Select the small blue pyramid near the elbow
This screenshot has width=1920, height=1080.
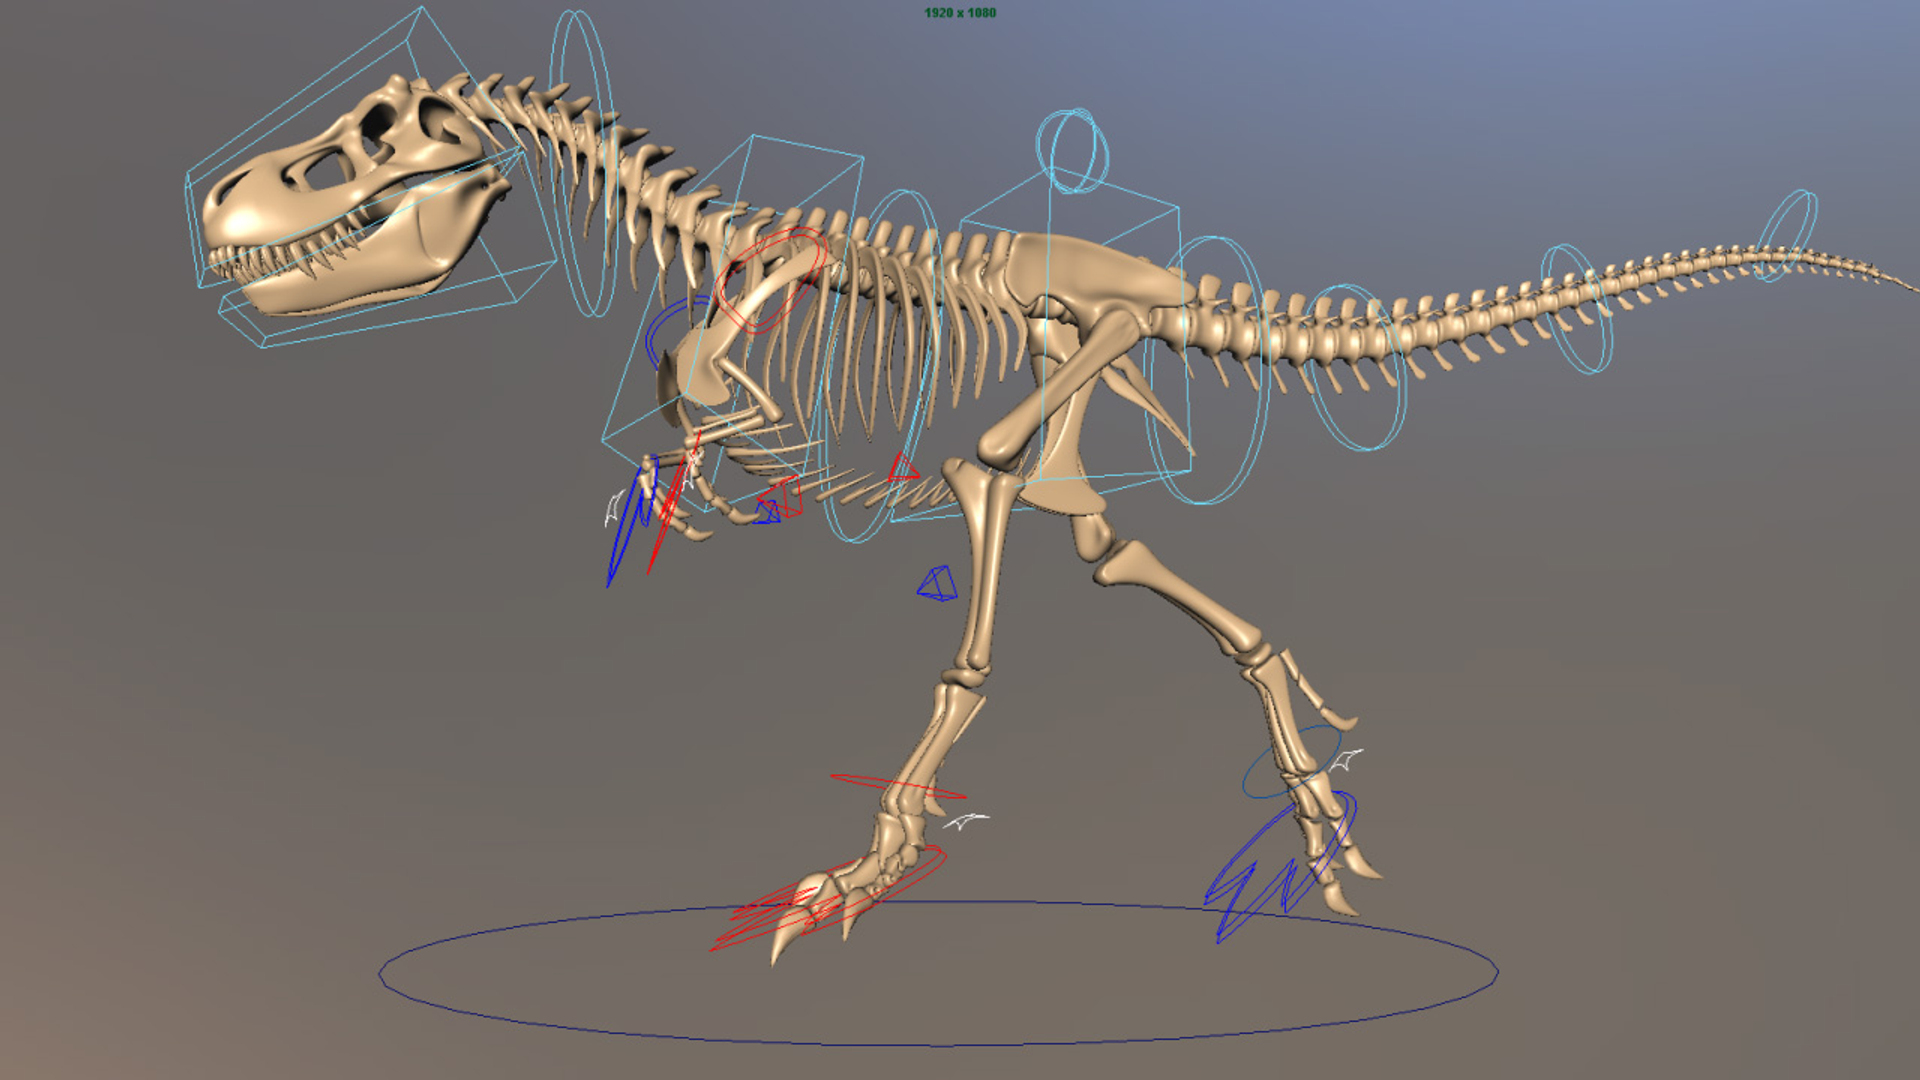click(767, 512)
